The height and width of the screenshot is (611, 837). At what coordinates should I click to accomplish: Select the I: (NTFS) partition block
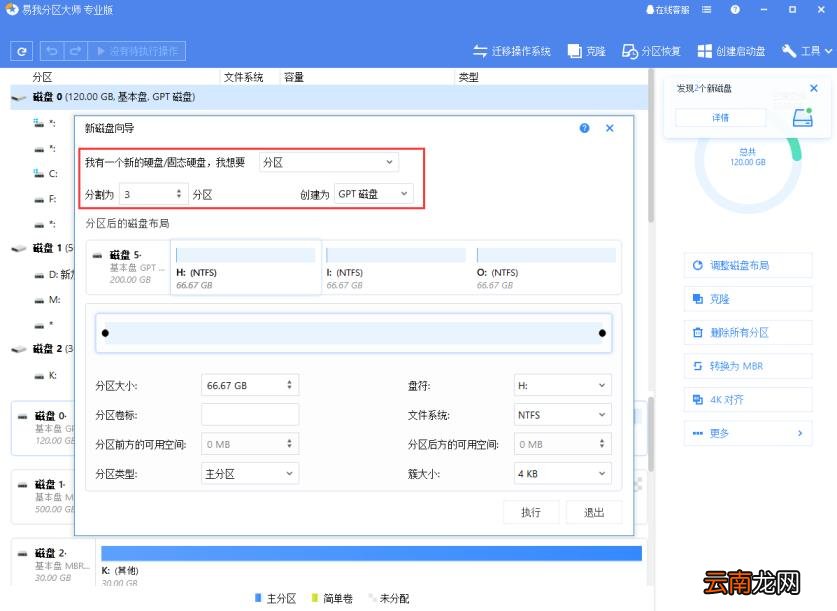[396, 267]
